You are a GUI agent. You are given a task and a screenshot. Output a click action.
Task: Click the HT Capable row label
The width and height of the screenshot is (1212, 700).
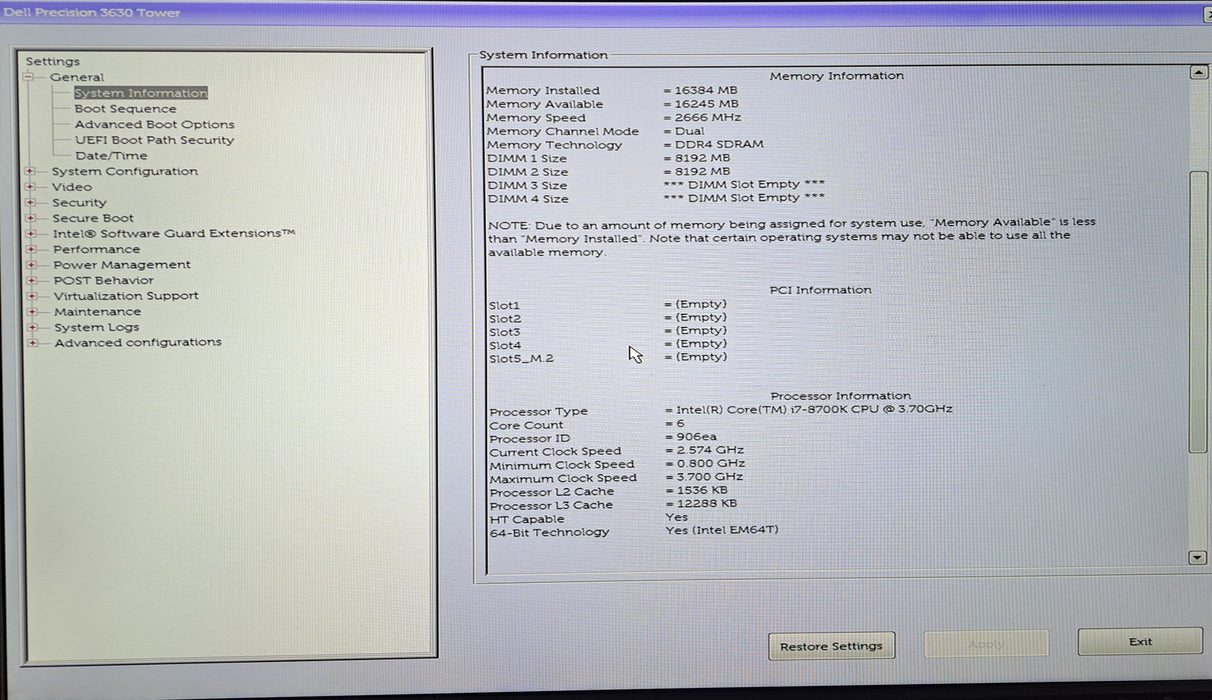pos(527,519)
